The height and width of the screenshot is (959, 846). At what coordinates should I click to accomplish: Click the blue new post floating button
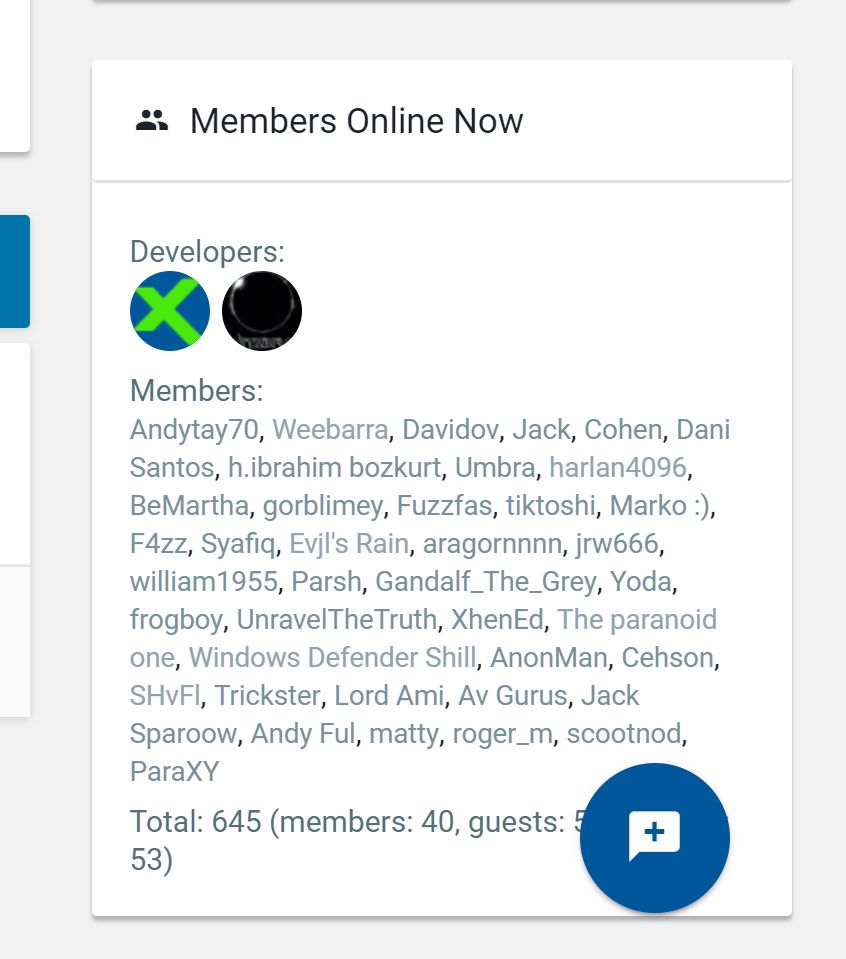click(x=654, y=838)
